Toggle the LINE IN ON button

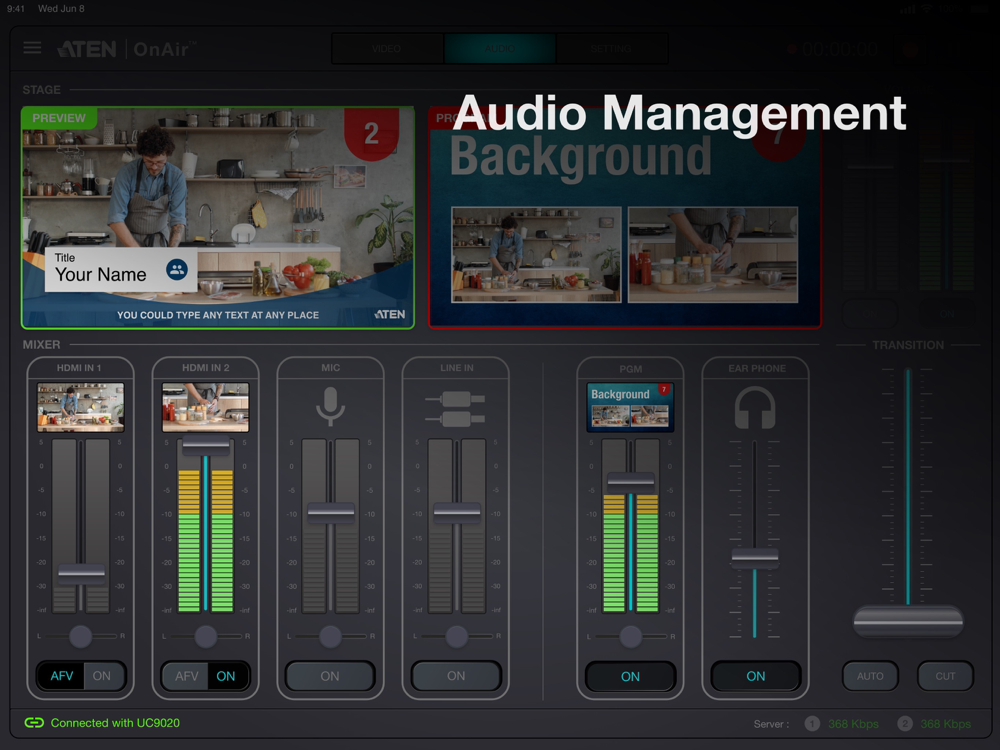pyautogui.click(x=456, y=676)
